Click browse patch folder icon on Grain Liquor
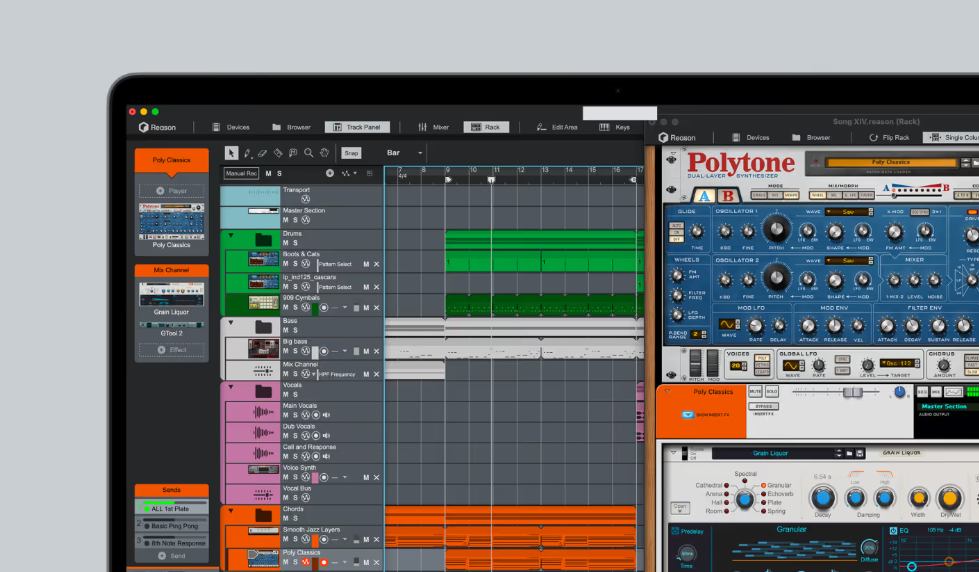The image size is (979, 572). (849, 453)
